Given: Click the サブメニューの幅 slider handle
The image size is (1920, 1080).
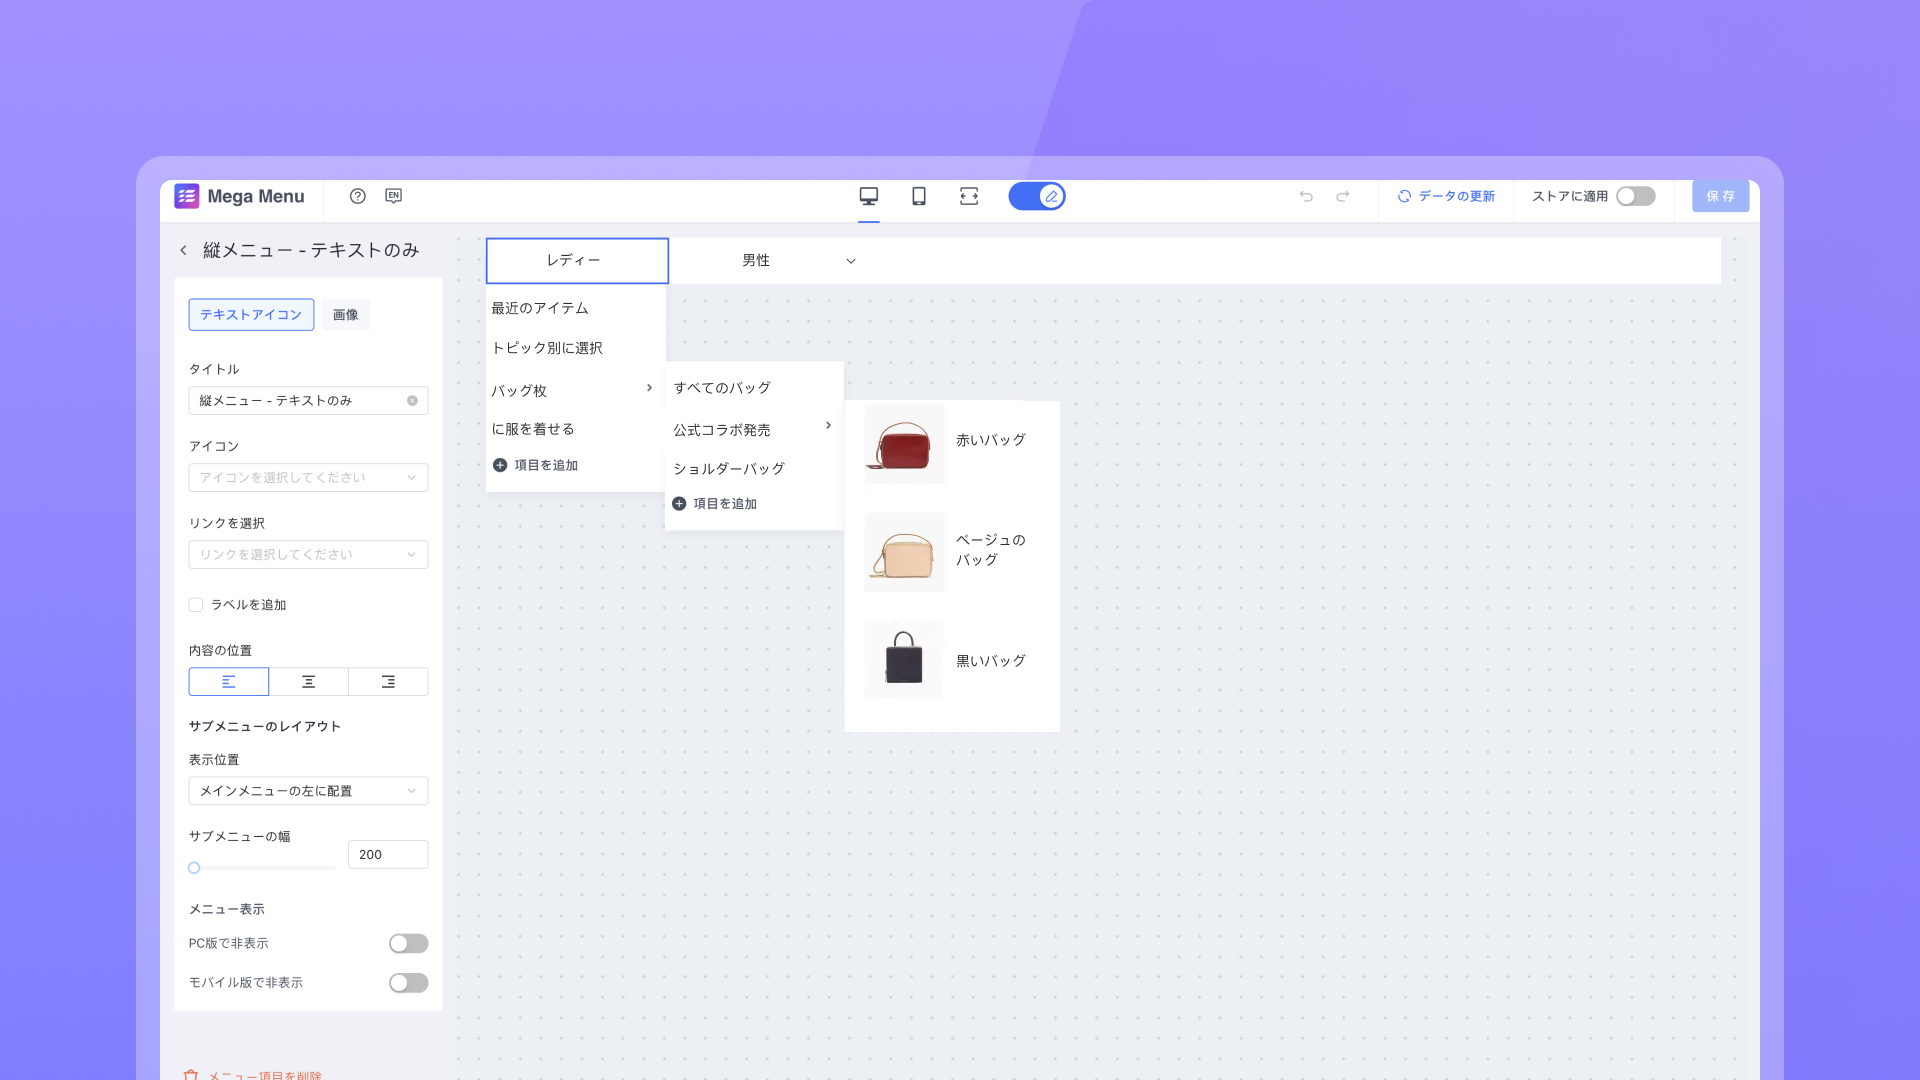Looking at the screenshot, I should [195, 868].
